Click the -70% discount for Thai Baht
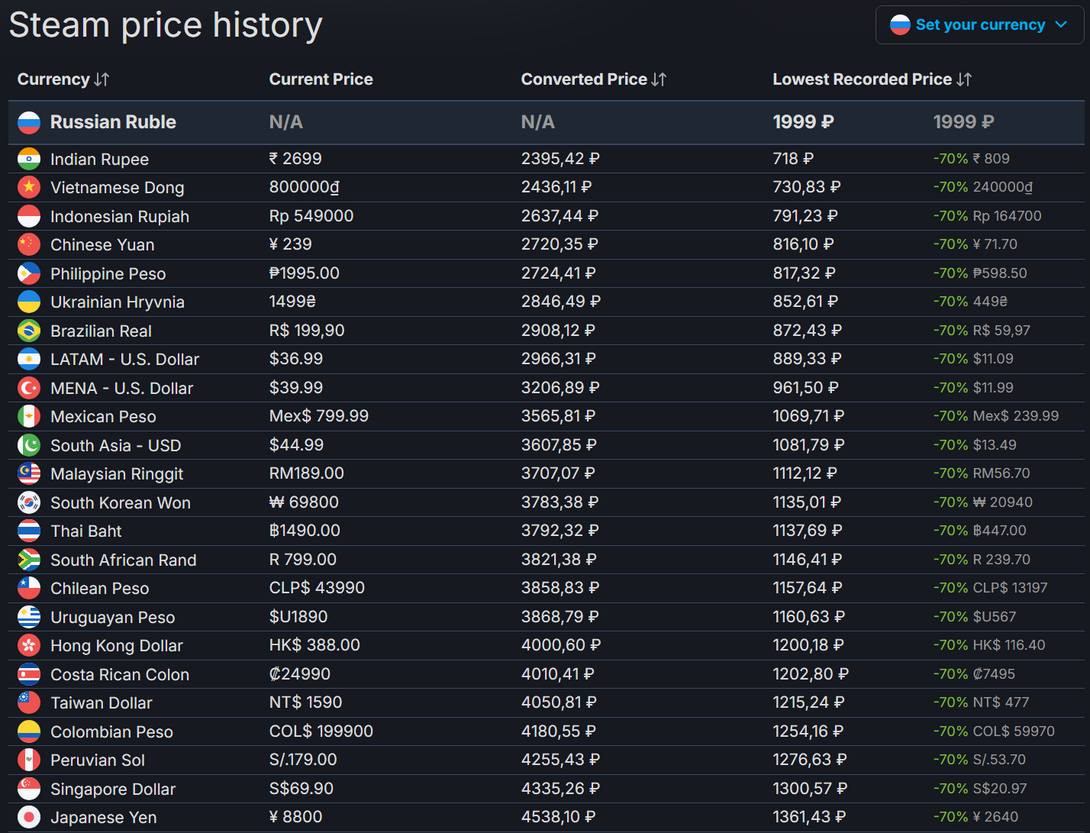The height and width of the screenshot is (833, 1090). 950,531
